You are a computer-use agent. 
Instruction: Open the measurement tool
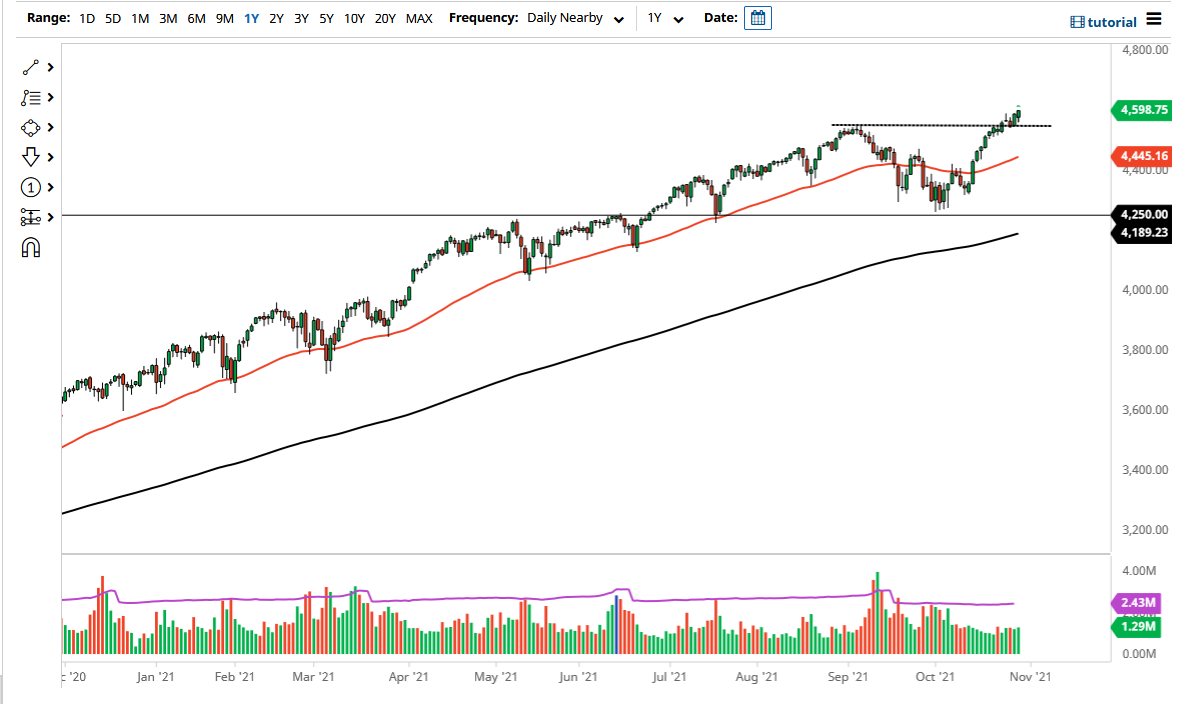pyautogui.click(x=29, y=217)
